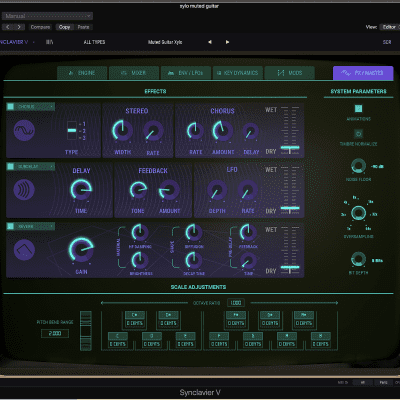Load the previous preset with left triangle

(210, 42)
